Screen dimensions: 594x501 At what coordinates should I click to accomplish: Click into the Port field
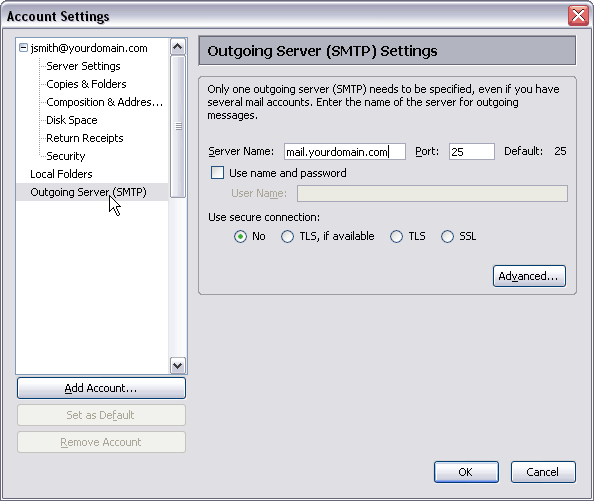tap(472, 151)
